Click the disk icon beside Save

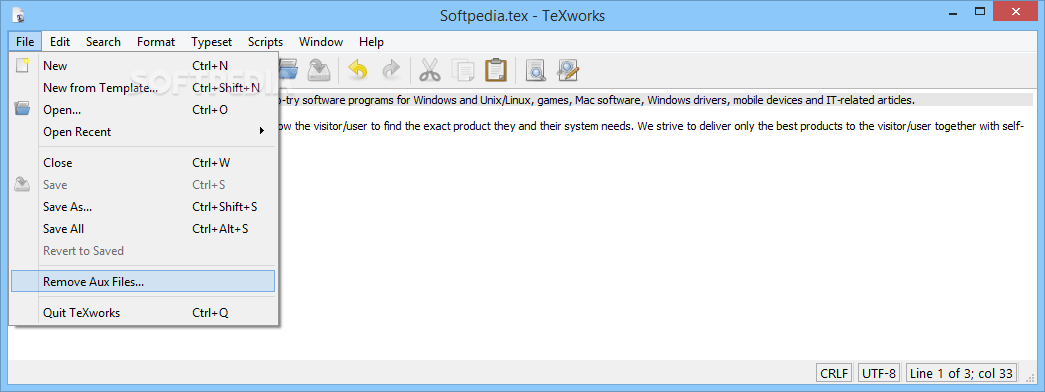coord(23,184)
